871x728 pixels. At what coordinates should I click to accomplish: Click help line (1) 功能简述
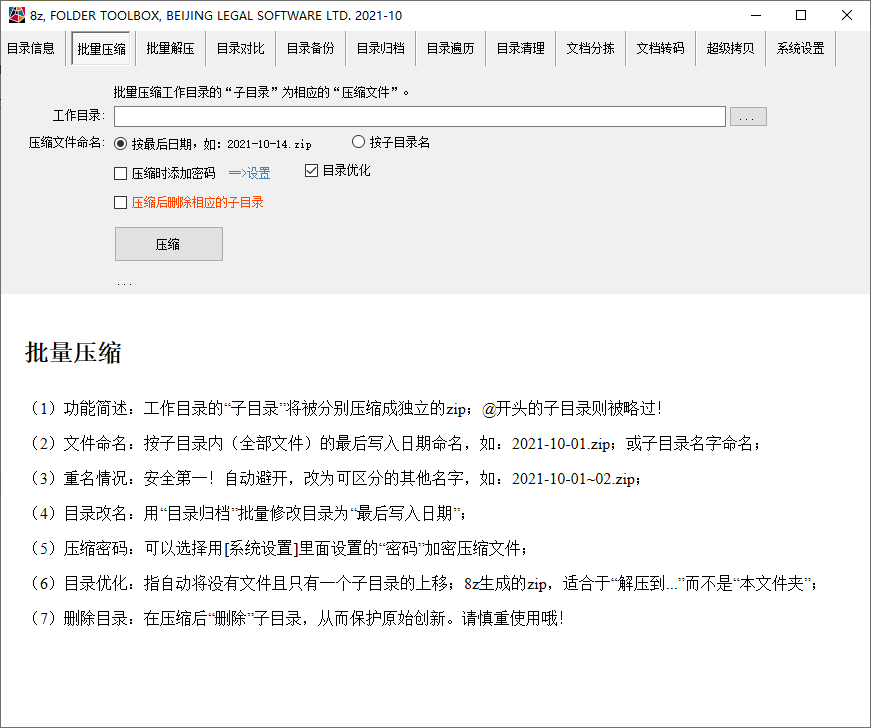344,409
